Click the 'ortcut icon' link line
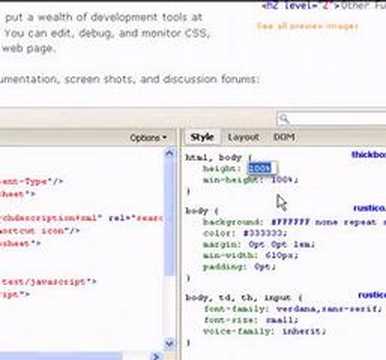 [x=40, y=231]
